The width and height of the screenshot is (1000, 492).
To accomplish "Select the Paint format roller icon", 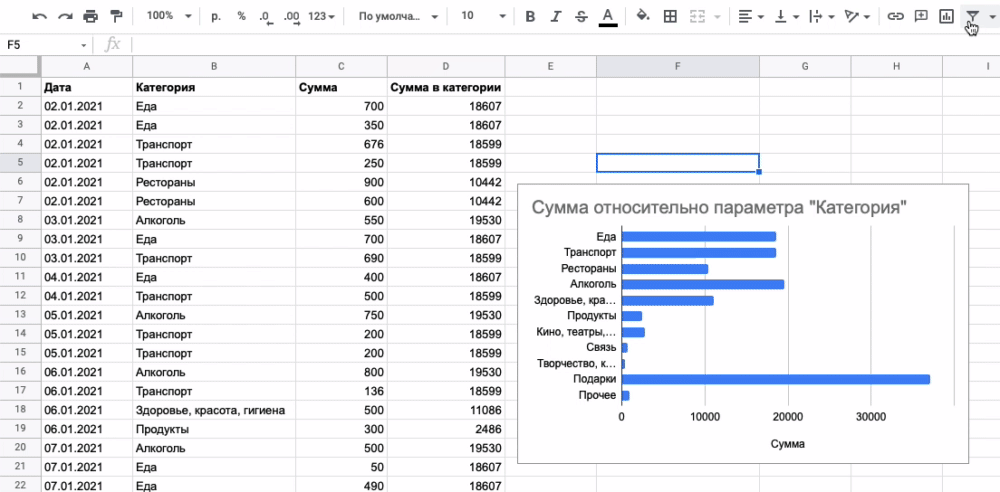I will 116,17.
